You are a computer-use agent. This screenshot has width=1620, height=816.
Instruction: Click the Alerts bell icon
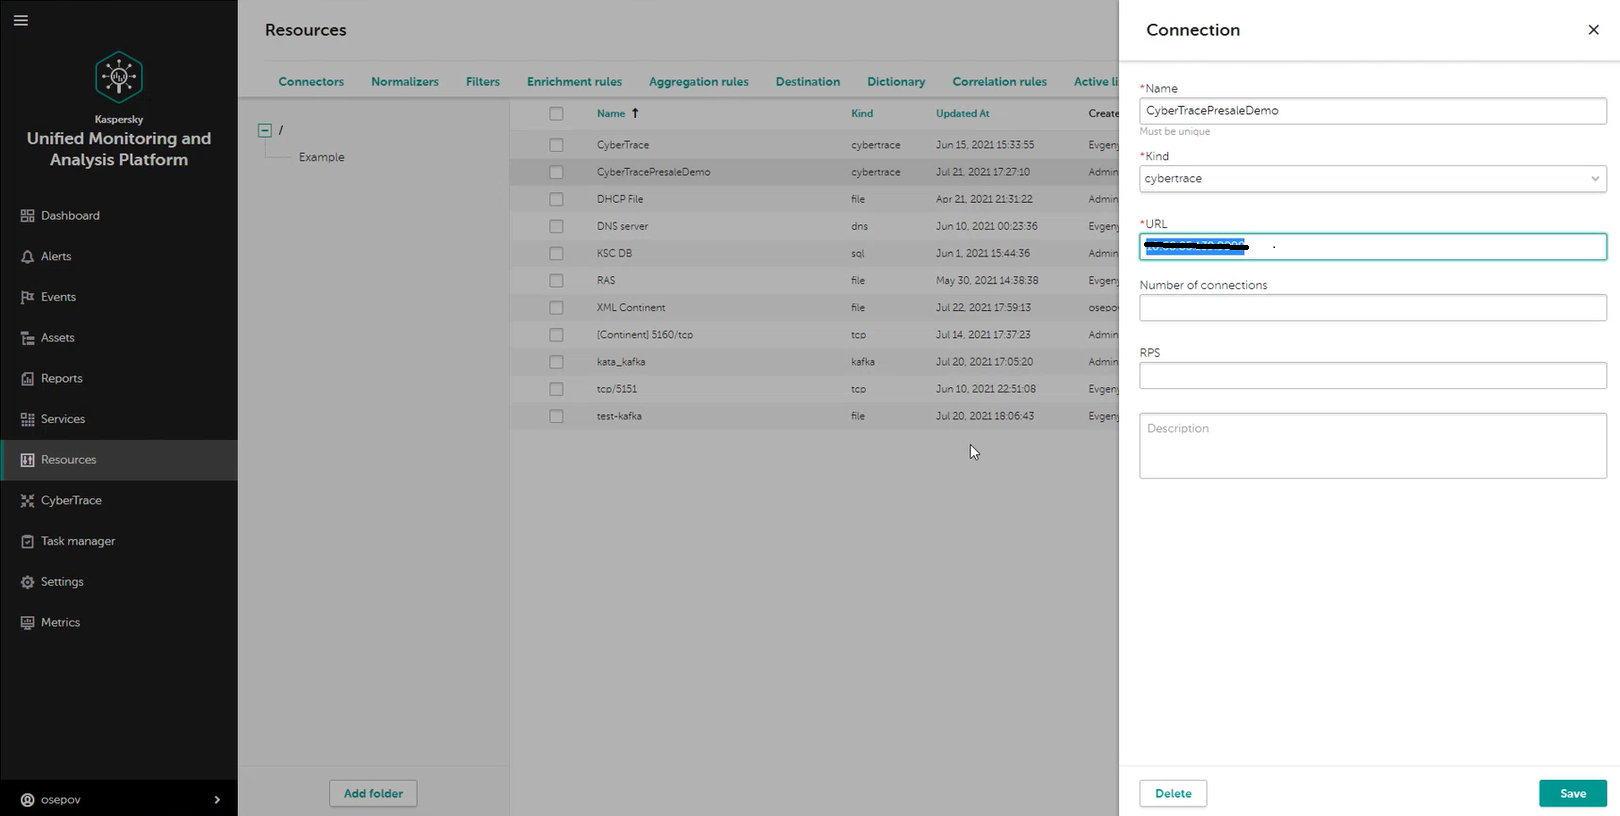[27, 257]
